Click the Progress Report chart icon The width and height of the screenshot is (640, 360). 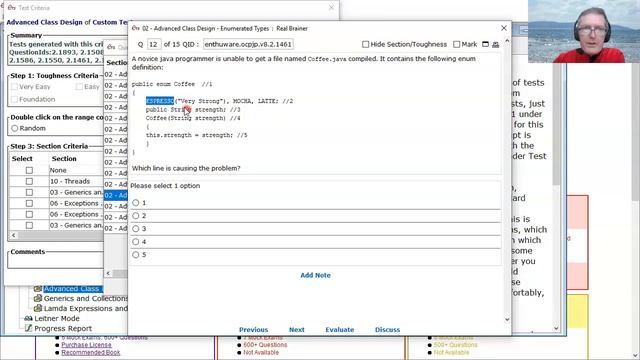[x=28, y=328]
